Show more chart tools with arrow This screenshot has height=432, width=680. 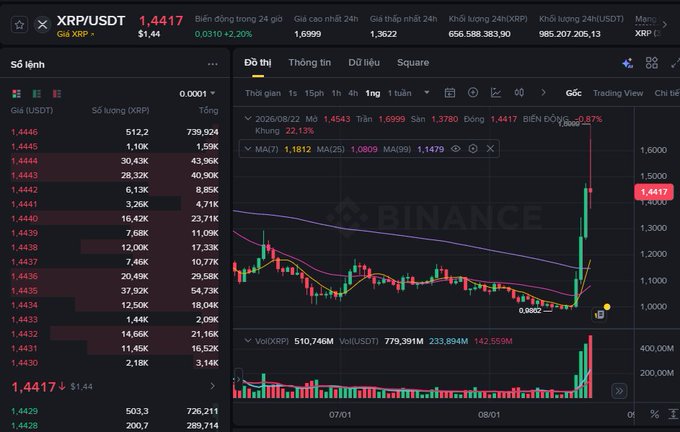[x=543, y=92]
